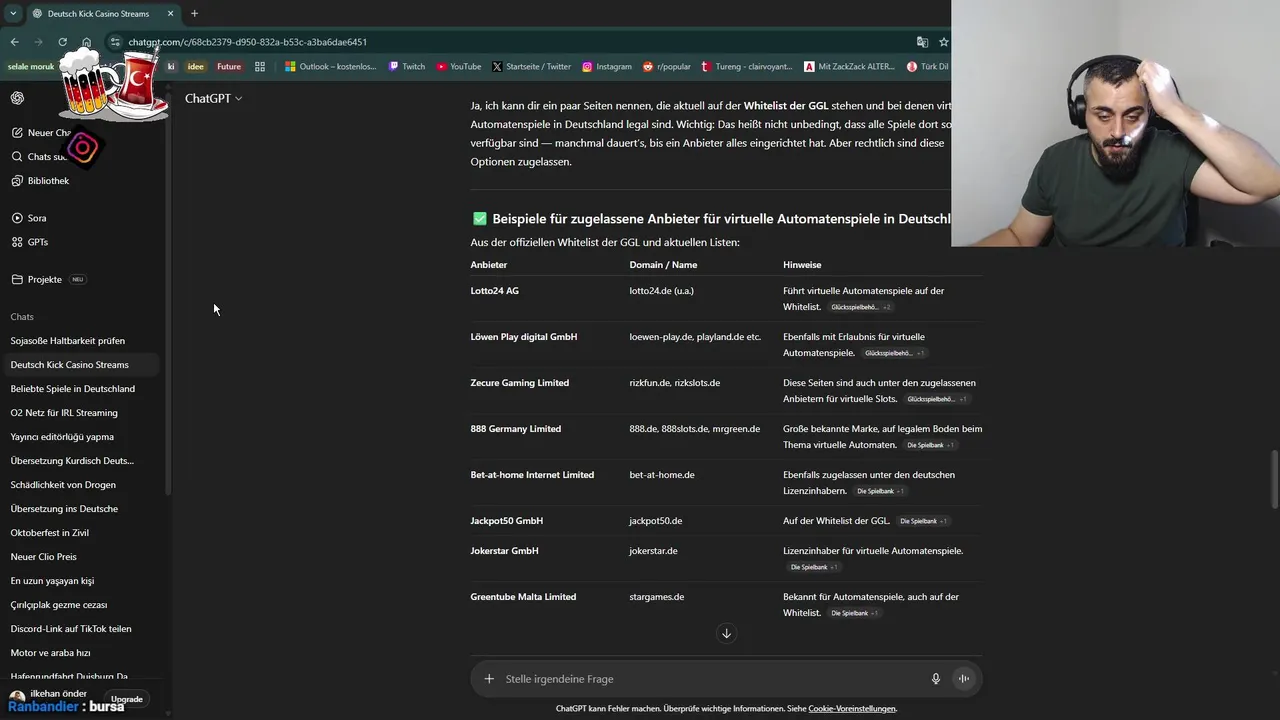The height and width of the screenshot is (720, 1280).
Task: Open idee bookmark folder
Action: coord(196,67)
